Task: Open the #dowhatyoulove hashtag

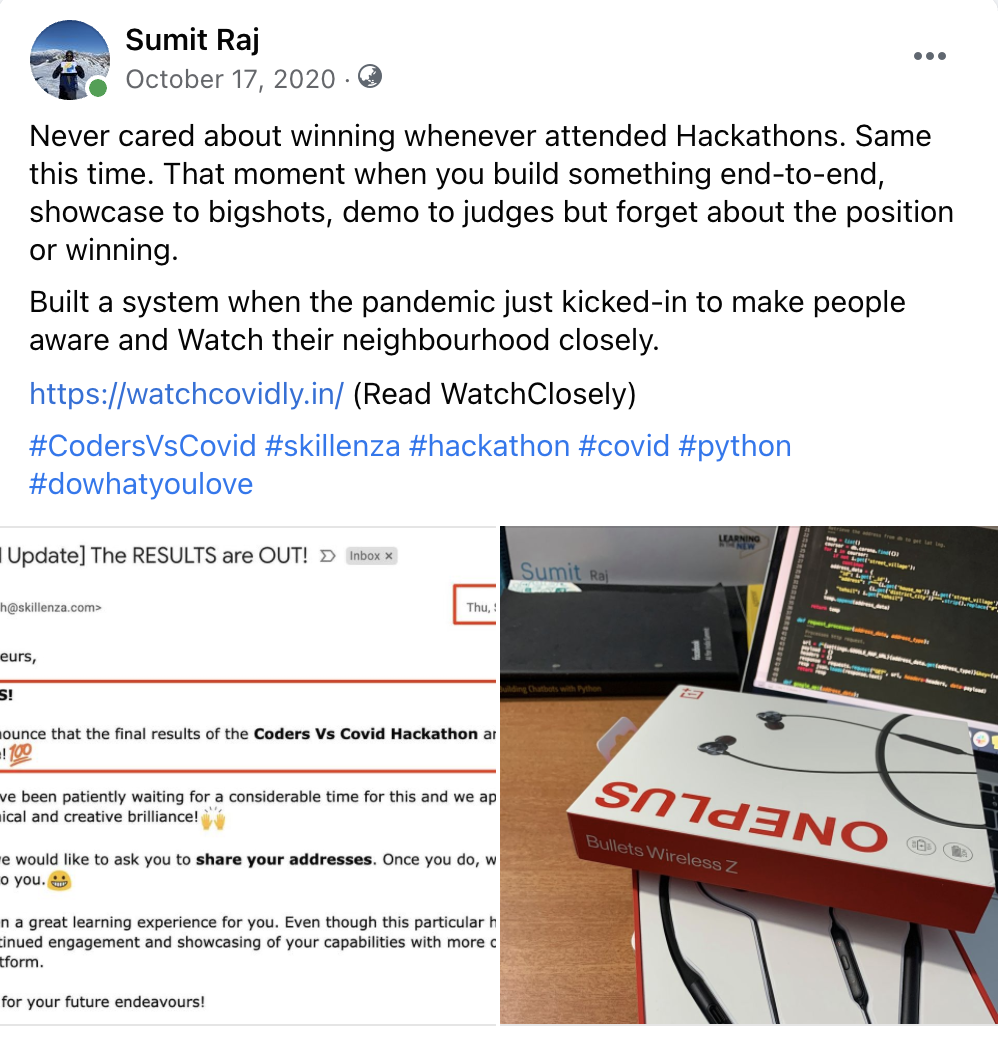Action: coord(141,484)
